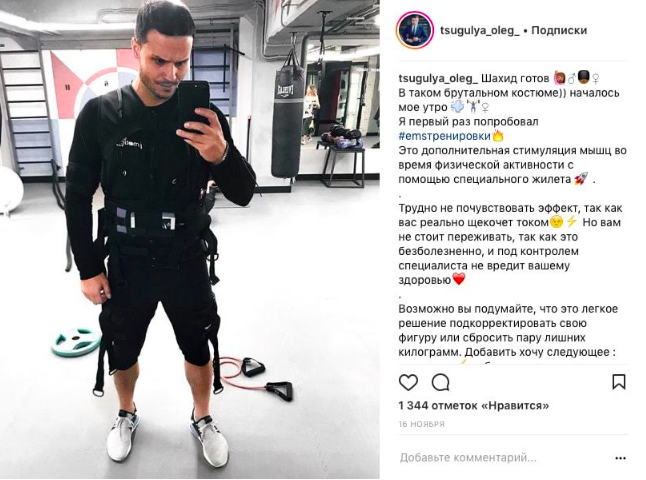Viewport: 646px width, 480px height.
Task: Click the tsugulya_oleg_ username in the caption
Action: click(x=438, y=79)
